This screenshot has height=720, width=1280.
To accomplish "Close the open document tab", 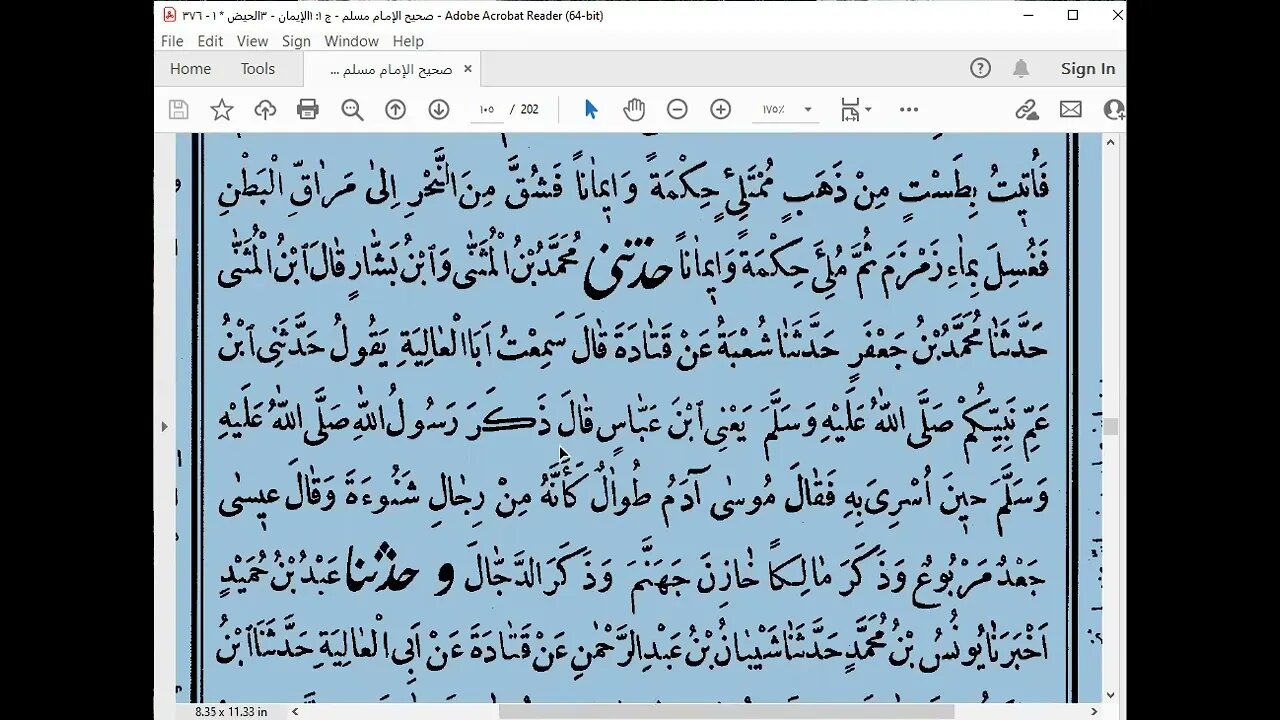I will pos(467,69).
